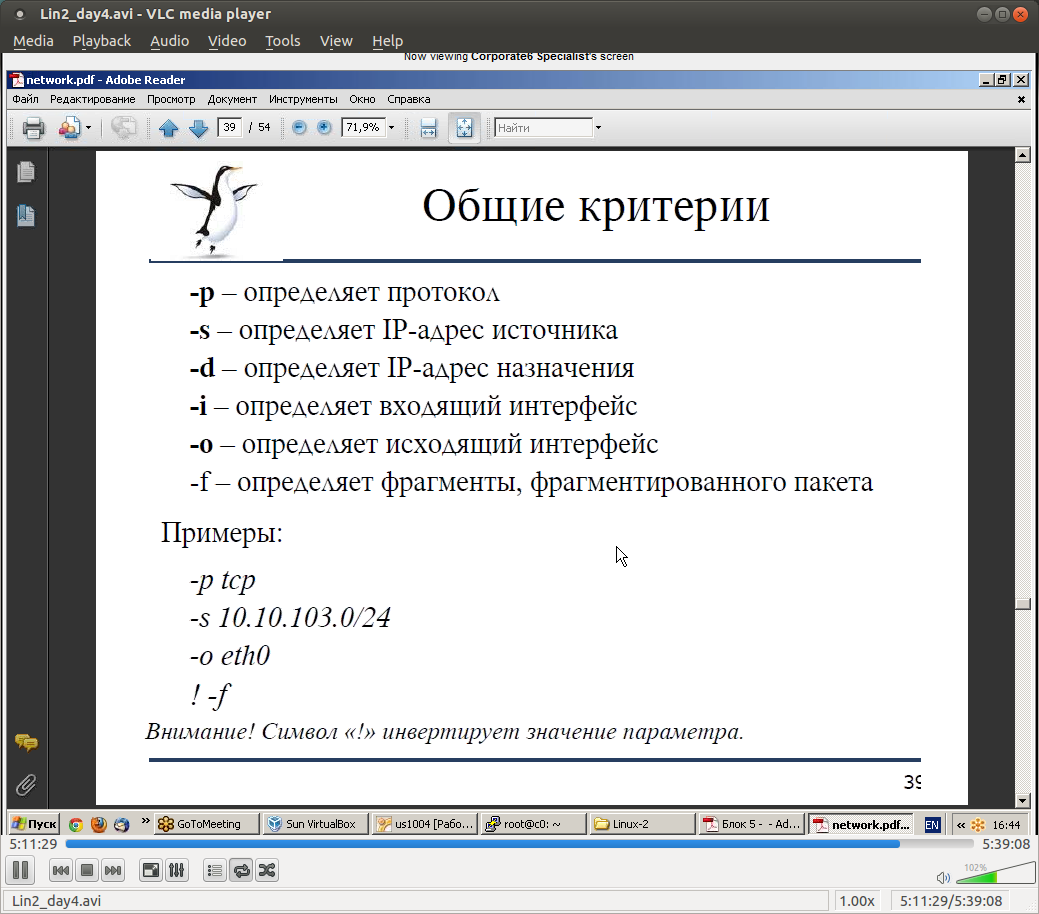Click the Пуск start button
Viewport: 1039px width, 914px height.
pyautogui.click(x=34, y=824)
